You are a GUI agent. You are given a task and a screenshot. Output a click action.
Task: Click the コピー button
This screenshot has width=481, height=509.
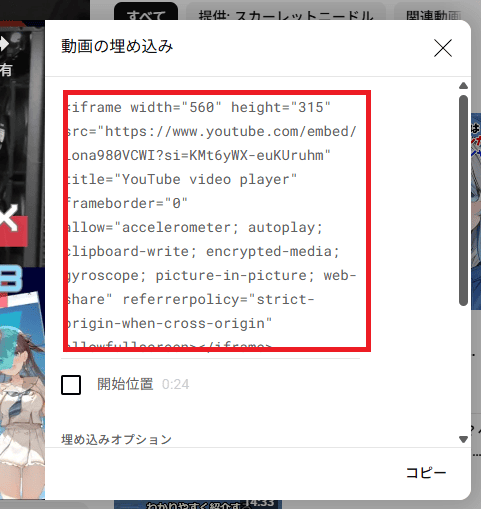426,473
